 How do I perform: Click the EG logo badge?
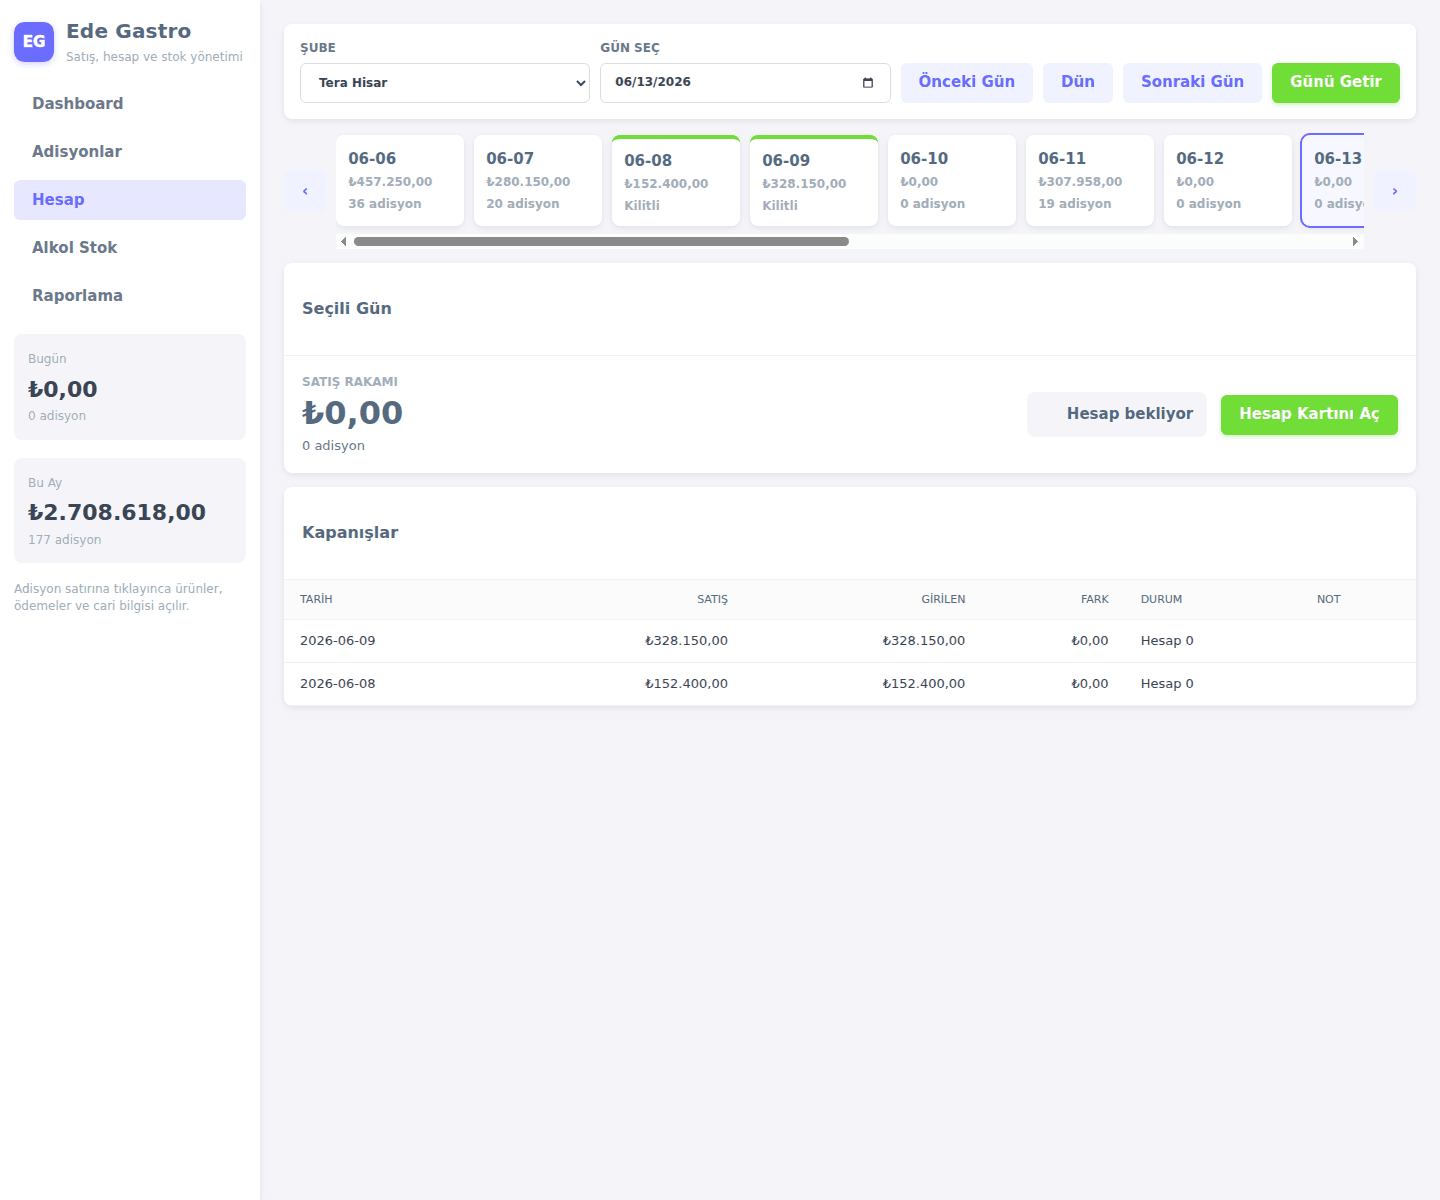(x=34, y=42)
